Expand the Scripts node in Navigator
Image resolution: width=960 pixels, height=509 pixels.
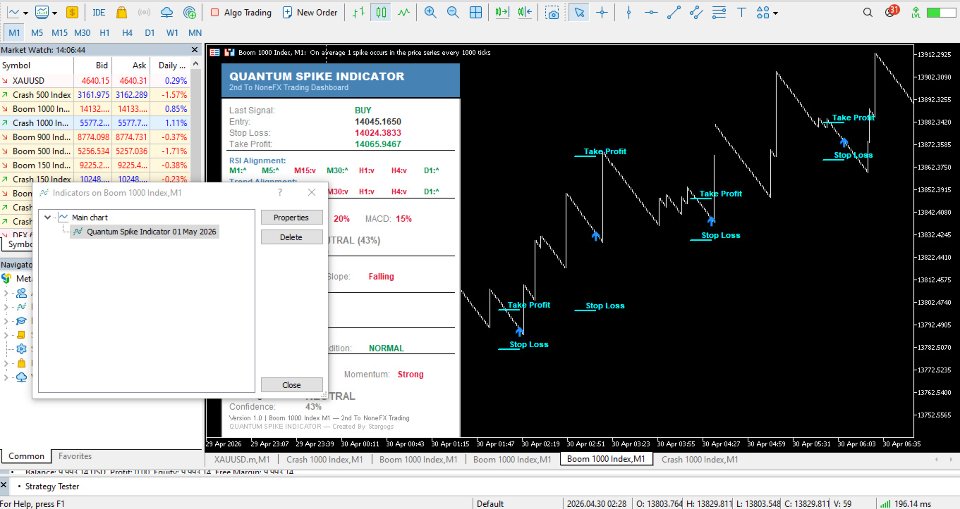click(6, 335)
